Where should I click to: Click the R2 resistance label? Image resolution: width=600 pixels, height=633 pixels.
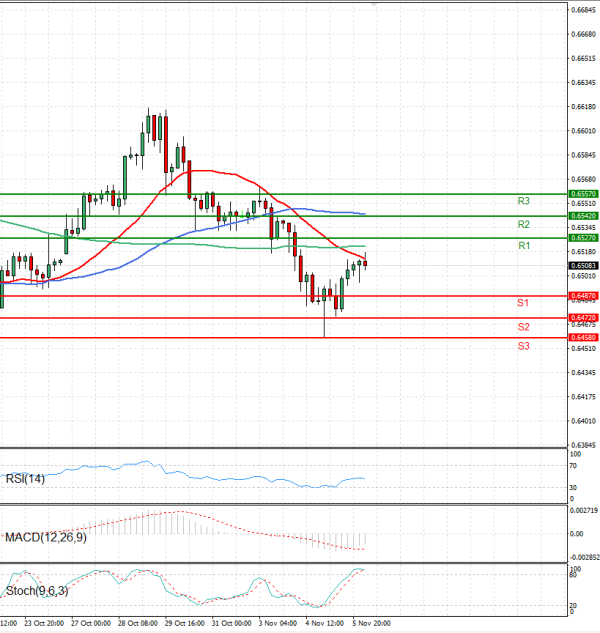point(523,224)
